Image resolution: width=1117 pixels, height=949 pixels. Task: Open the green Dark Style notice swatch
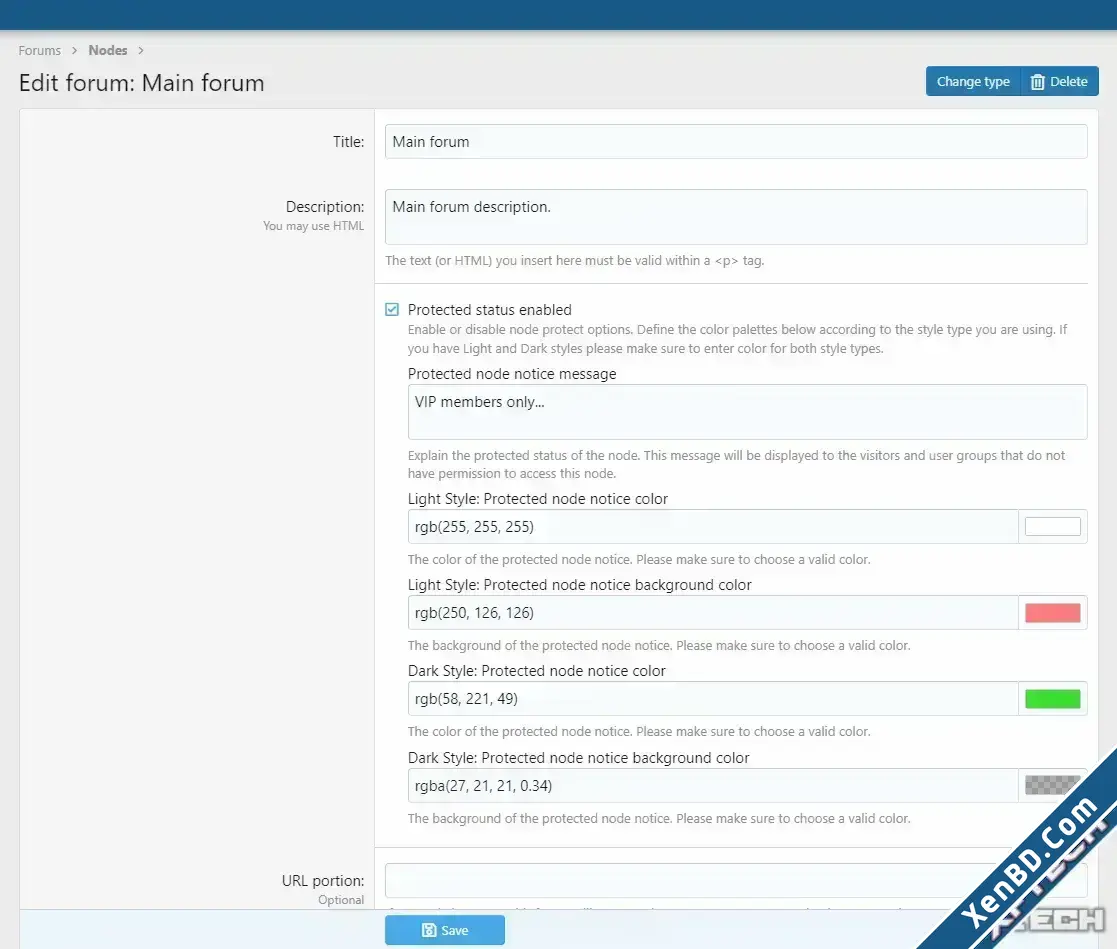(x=1052, y=699)
